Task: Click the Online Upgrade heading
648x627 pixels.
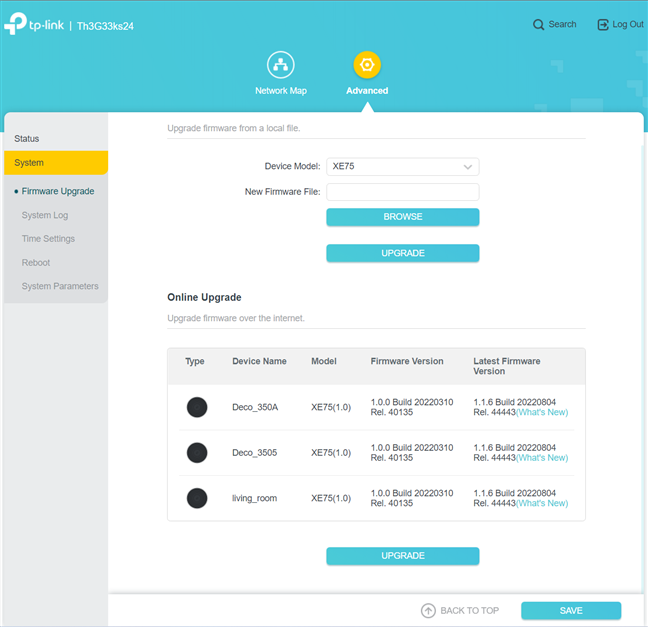Action: tap(204, 298)
